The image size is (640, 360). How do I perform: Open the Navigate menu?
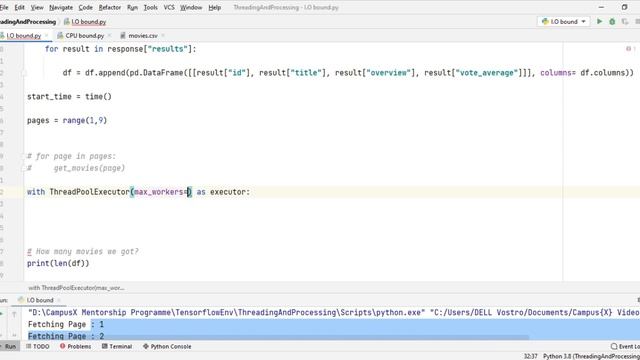click(61, 7)
